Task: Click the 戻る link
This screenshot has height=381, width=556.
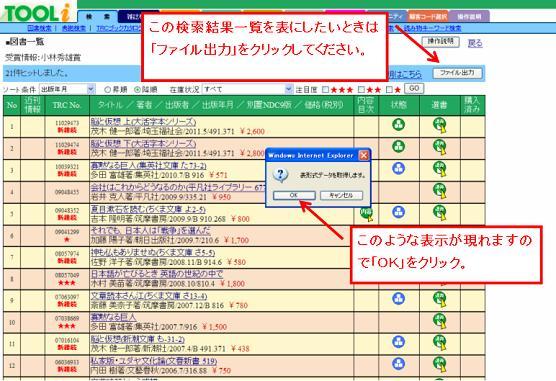Action: [475, 43]
